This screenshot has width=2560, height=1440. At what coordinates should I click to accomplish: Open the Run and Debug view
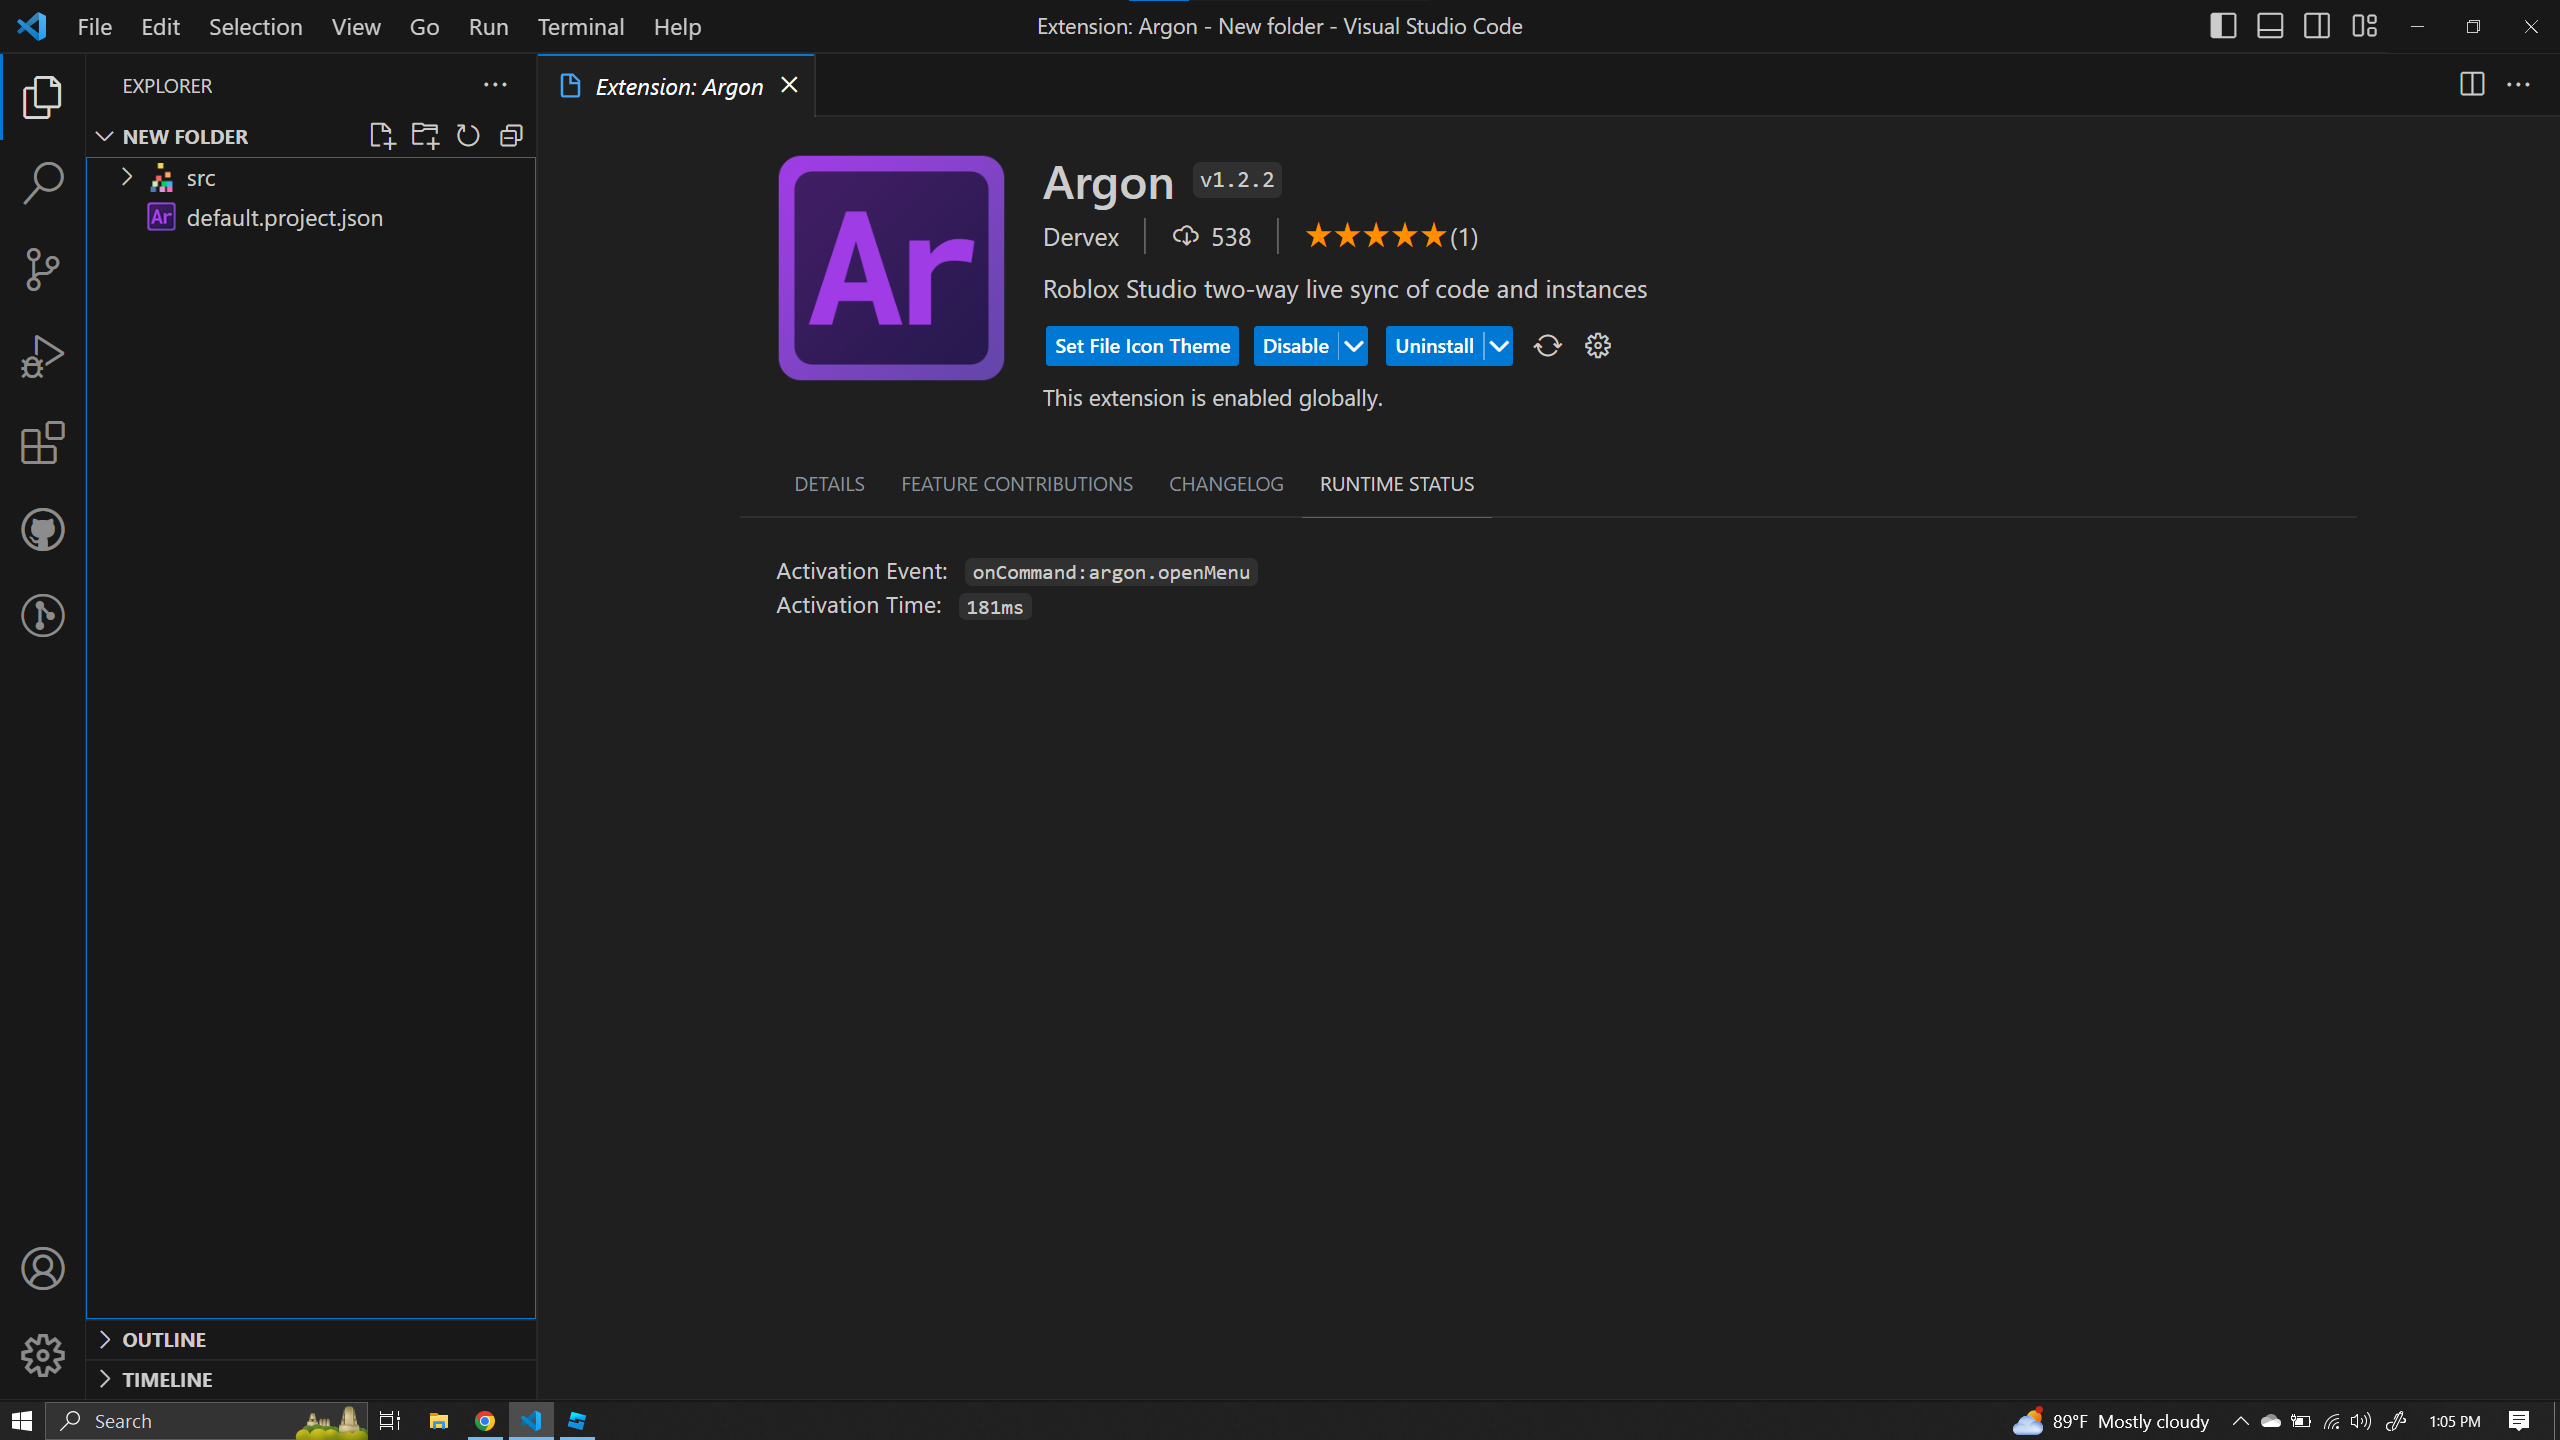click(42, 355)
